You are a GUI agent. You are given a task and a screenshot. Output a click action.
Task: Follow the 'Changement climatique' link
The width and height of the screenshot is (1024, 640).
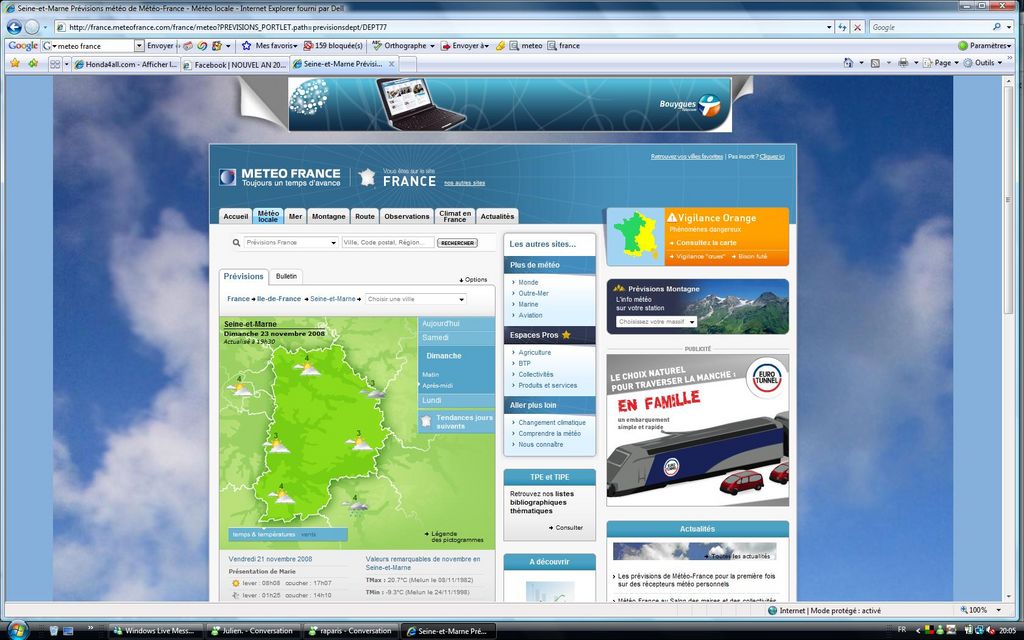tap(552, 423)
